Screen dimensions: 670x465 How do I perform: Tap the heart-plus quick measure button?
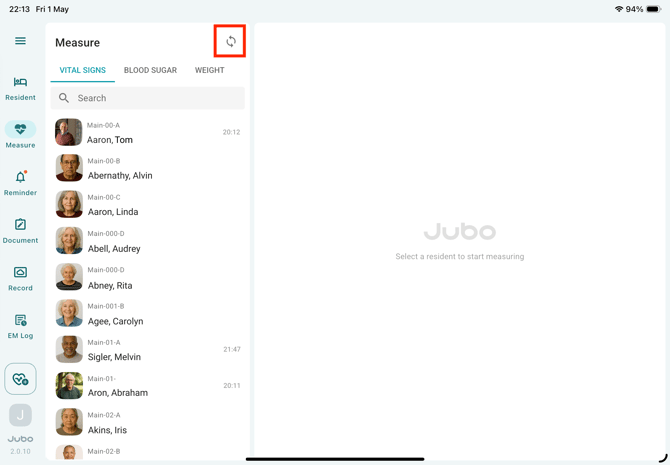(x=20, y=379)
